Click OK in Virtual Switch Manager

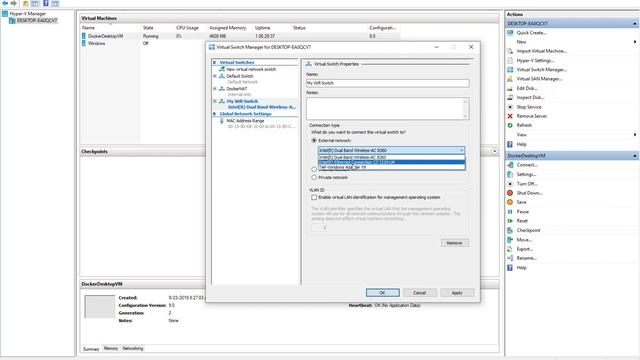382,293
